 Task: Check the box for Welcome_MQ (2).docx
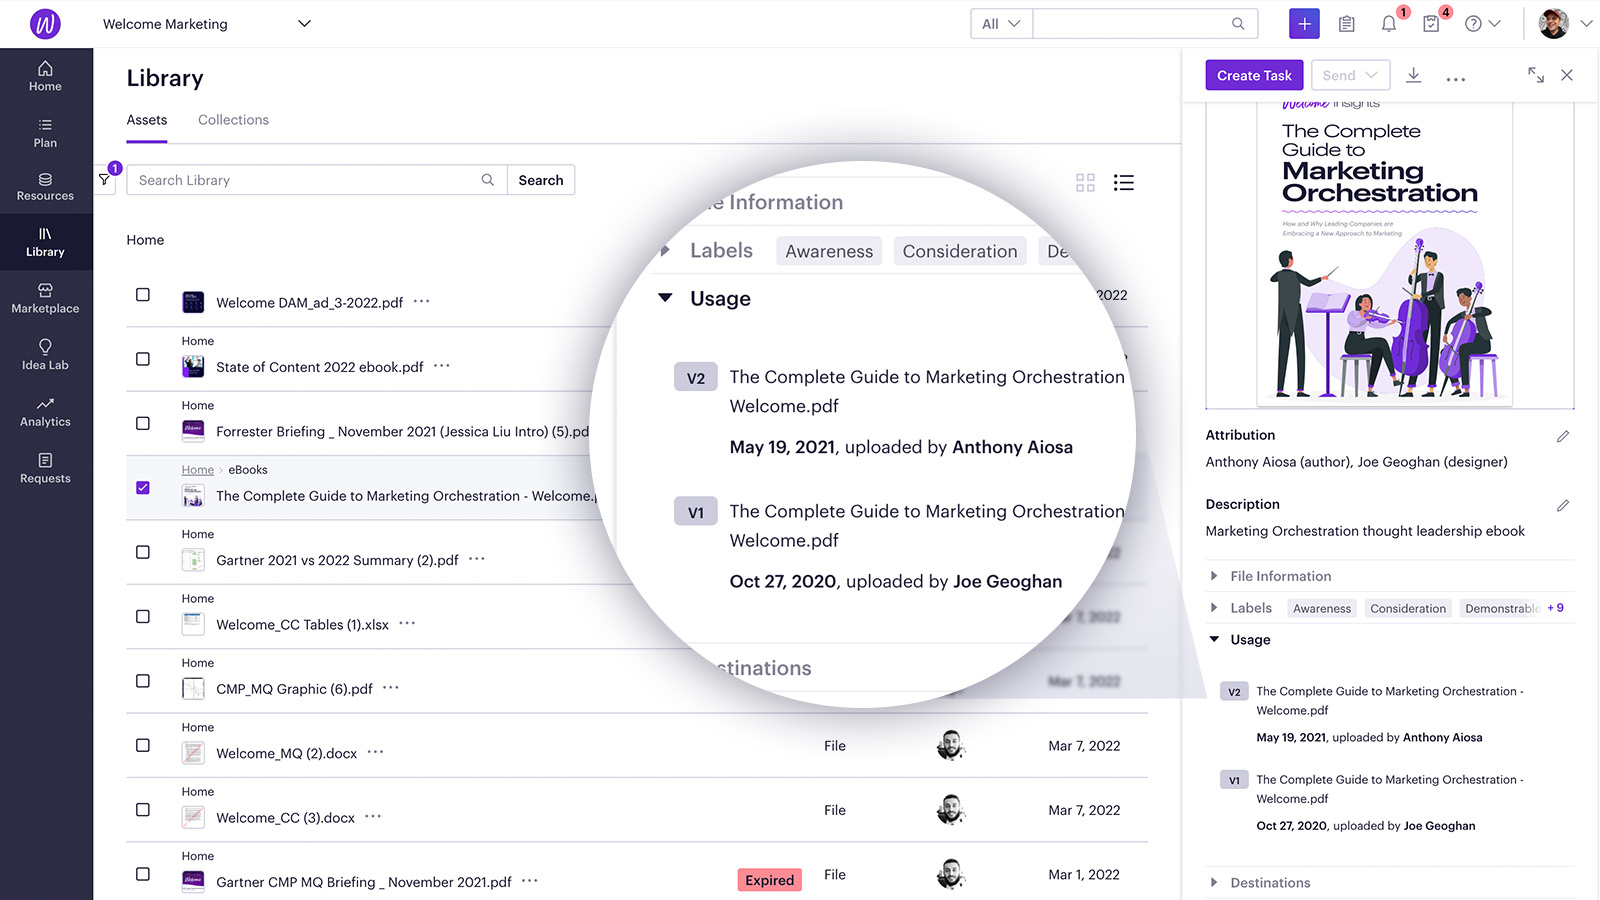pos(143,745)
